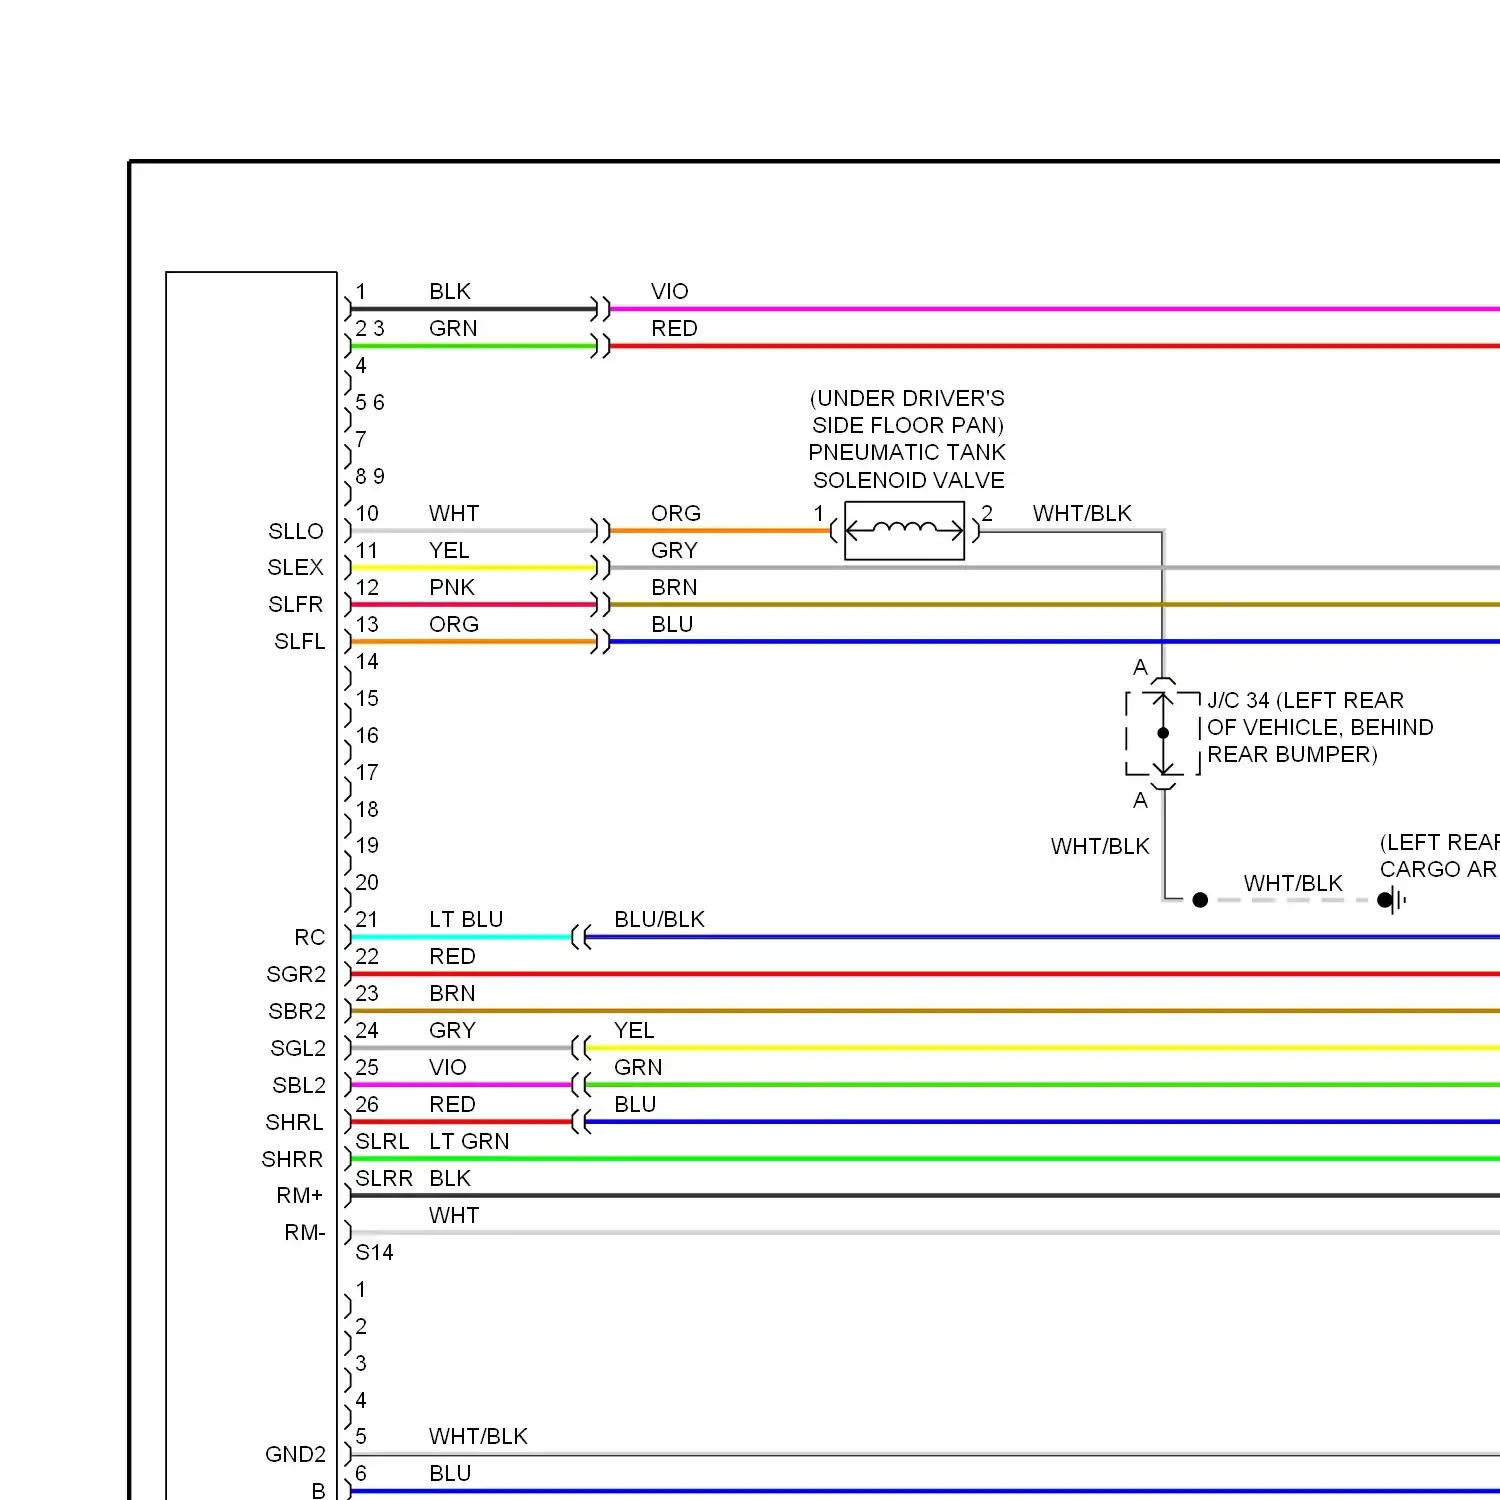Select the RED wire label at pin 22
The width and height of the screenshot is (1500, 1500).
452,956
